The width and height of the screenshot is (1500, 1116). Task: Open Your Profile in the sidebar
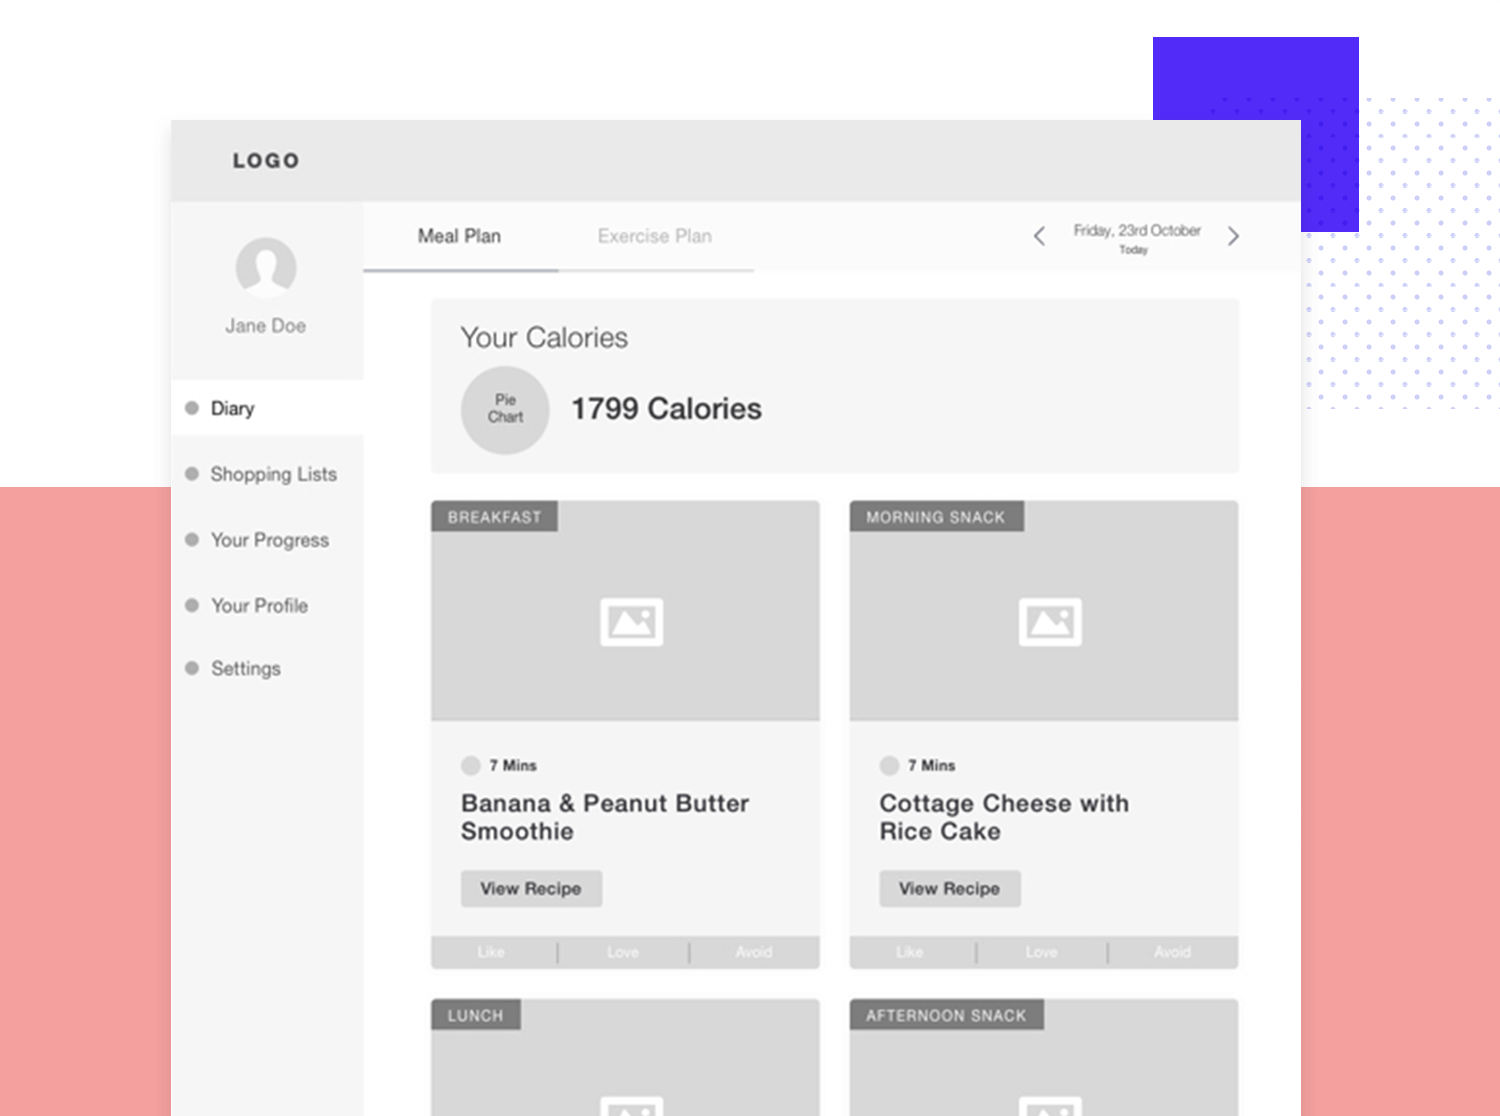(x=267, y=606)
